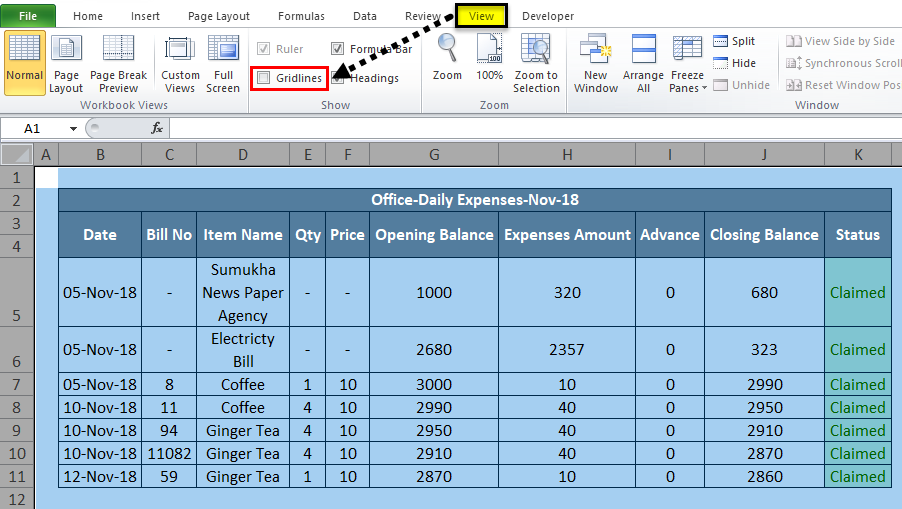Click Reset Window Position
The image size is (902, 509).
(843, 85)
